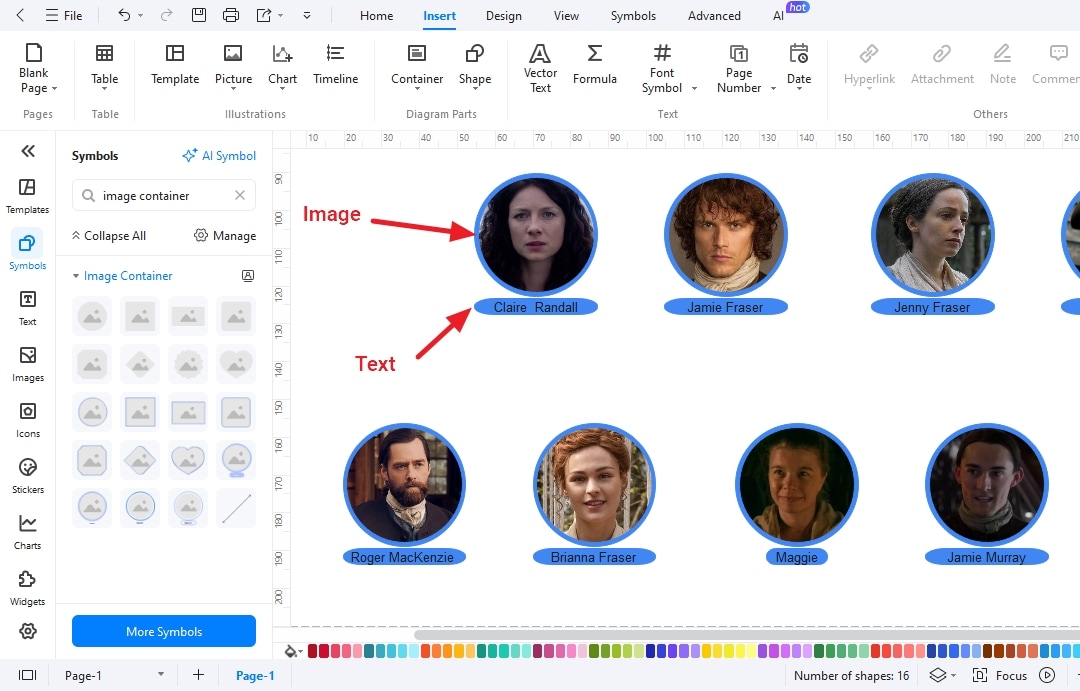Save the document via the toolbar

click(200, 15)
